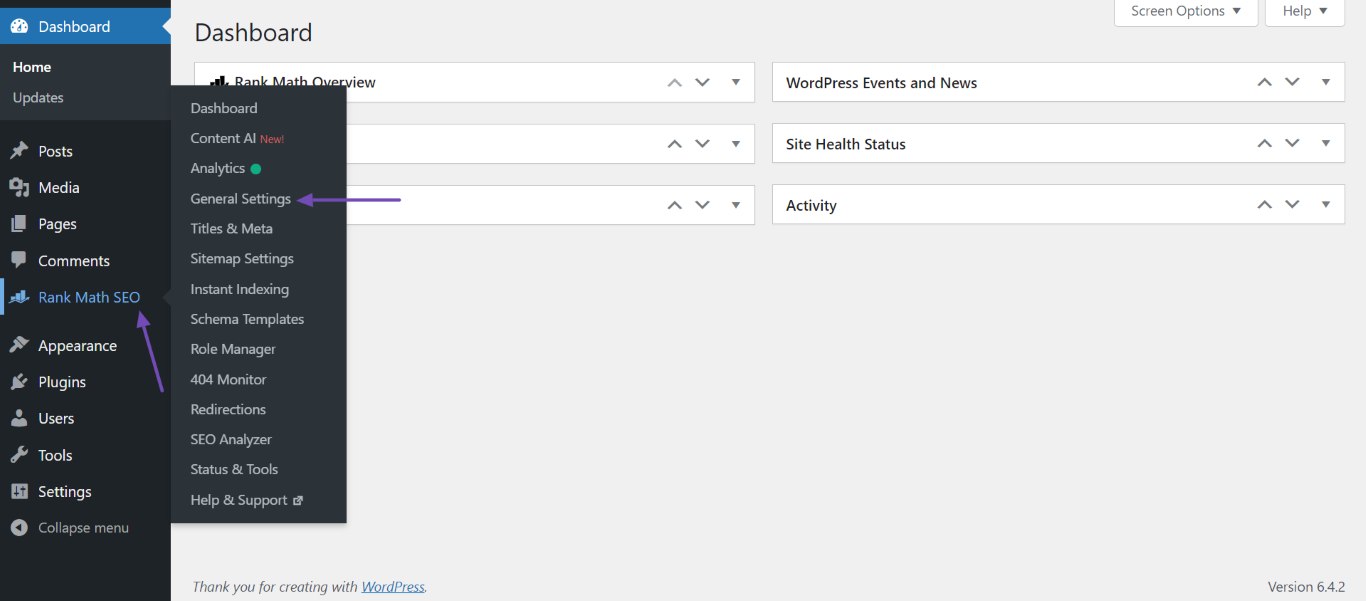Click the Collapse menu label
1366x601 pixels.
click(x=84, y=528)
